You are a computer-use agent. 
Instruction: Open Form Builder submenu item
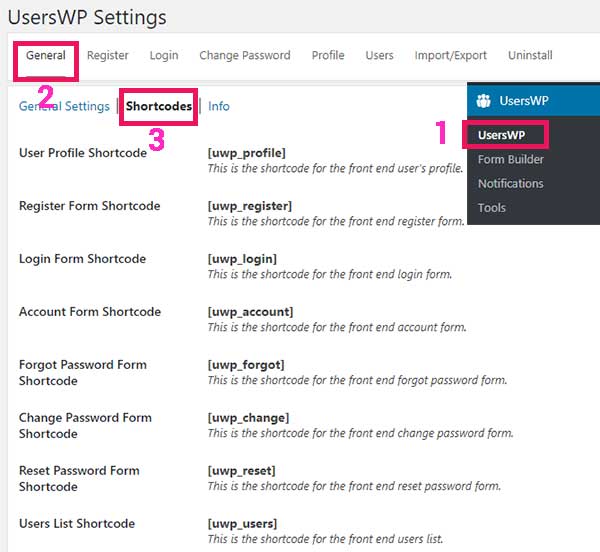pyautogui.click(x=510, y=160)
